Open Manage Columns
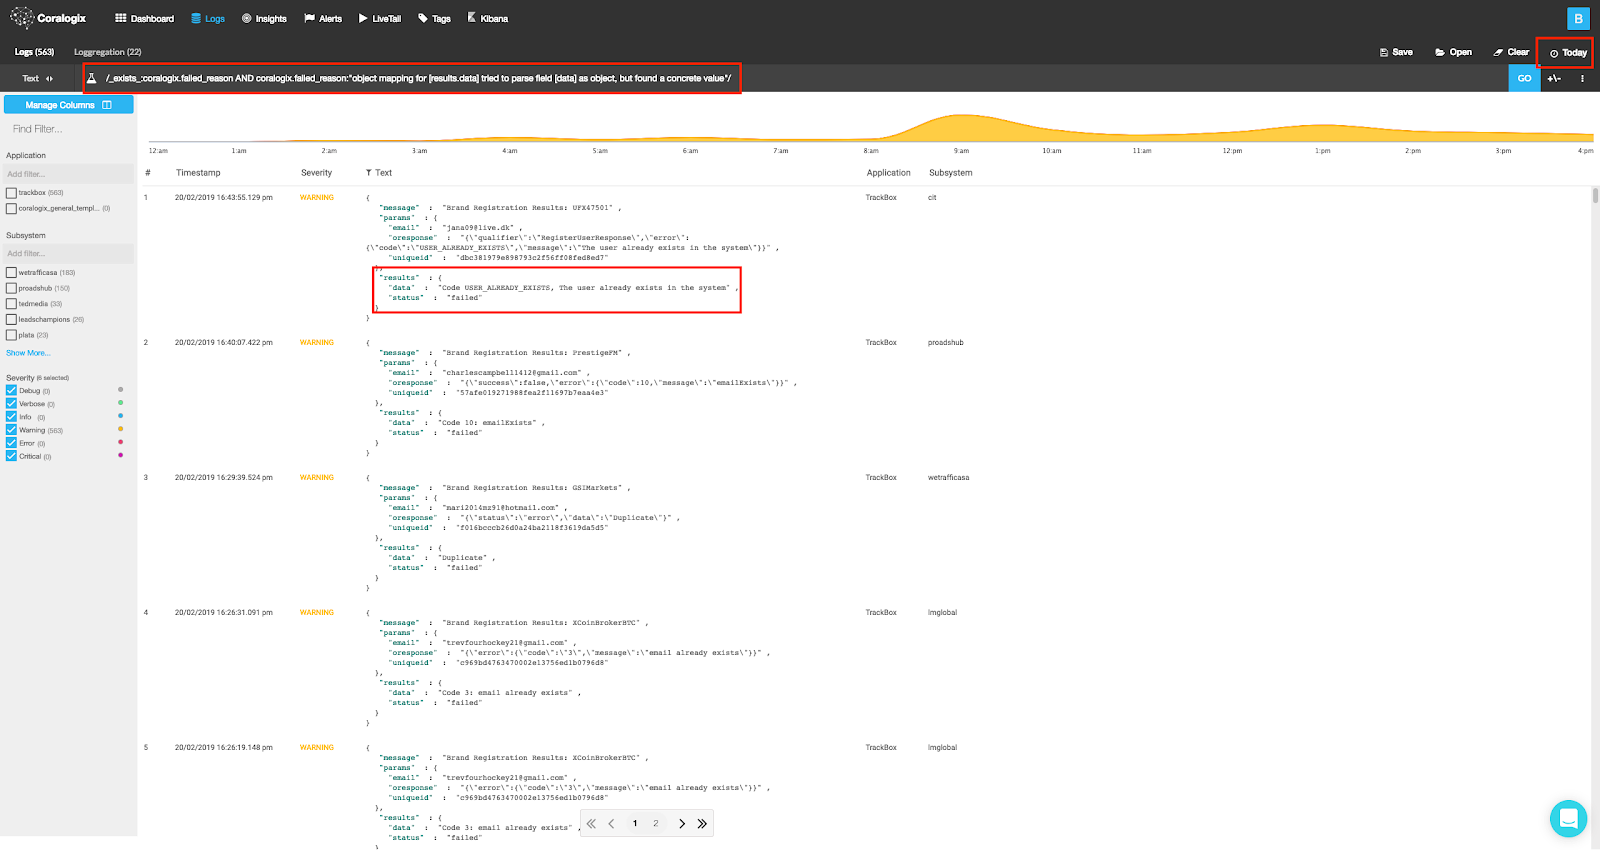 (x=68, y=105)
